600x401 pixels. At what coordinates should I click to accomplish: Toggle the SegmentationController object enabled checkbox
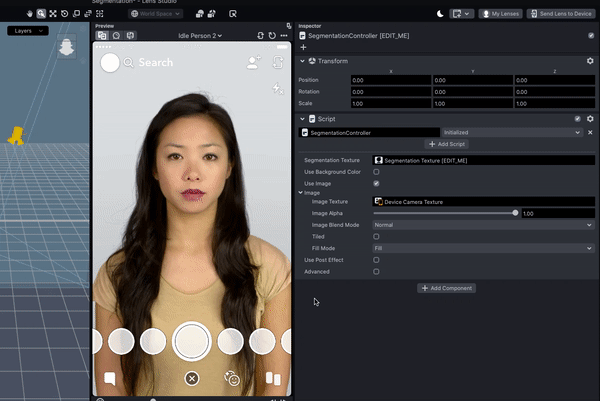[591, 36]
